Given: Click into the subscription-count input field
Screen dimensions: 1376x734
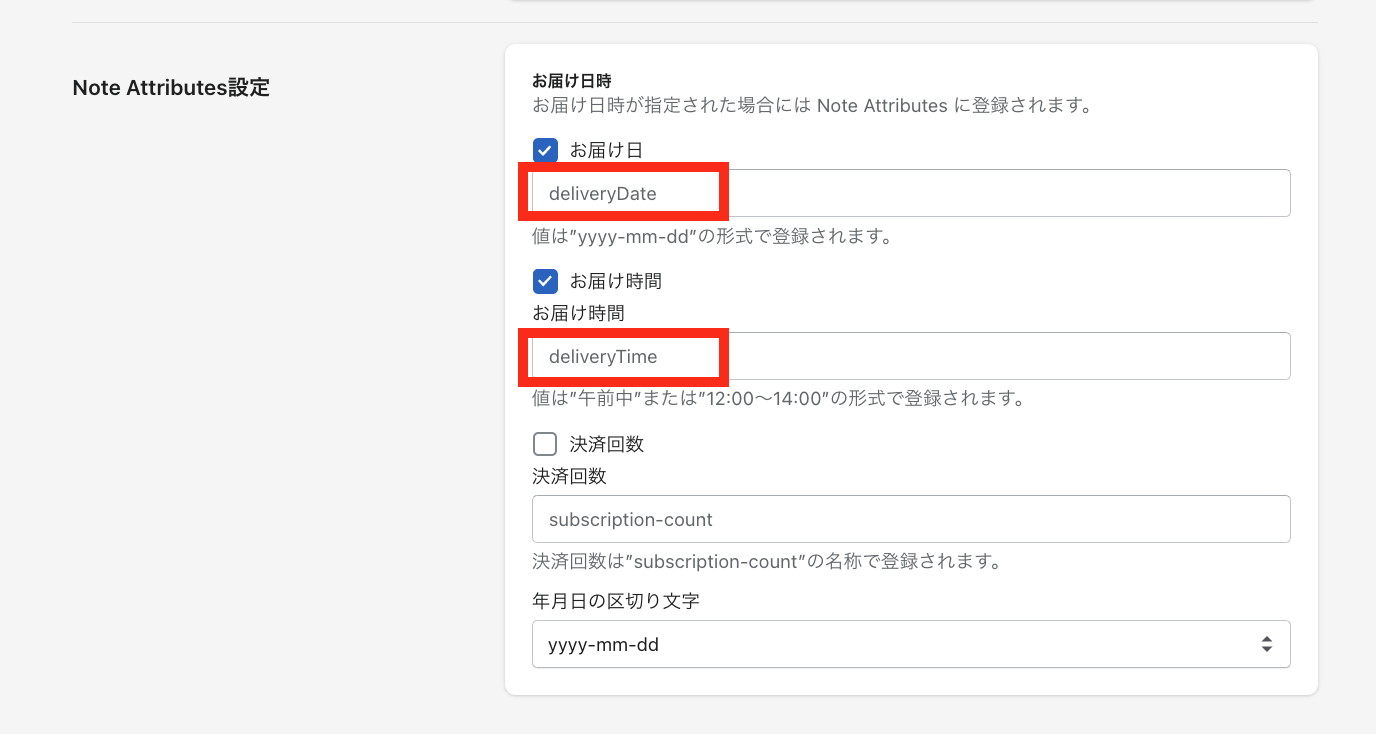Looking at the screenshot, I should [911, 519].
